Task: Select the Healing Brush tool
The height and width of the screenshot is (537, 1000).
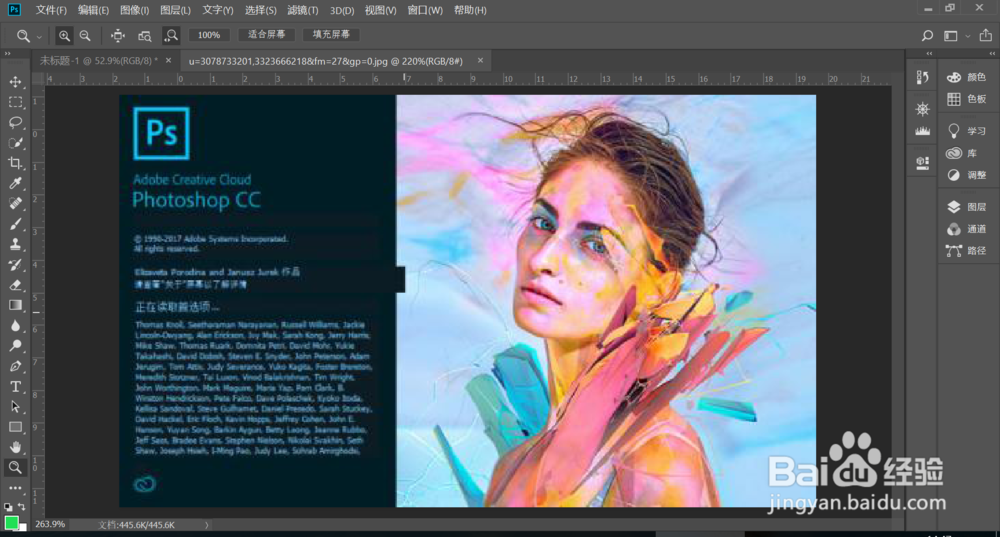Action: point(15,204)
